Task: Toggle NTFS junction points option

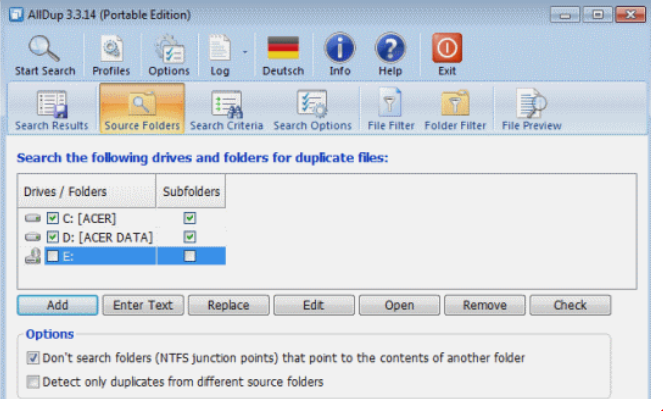Action: click(x=34, y=358)
